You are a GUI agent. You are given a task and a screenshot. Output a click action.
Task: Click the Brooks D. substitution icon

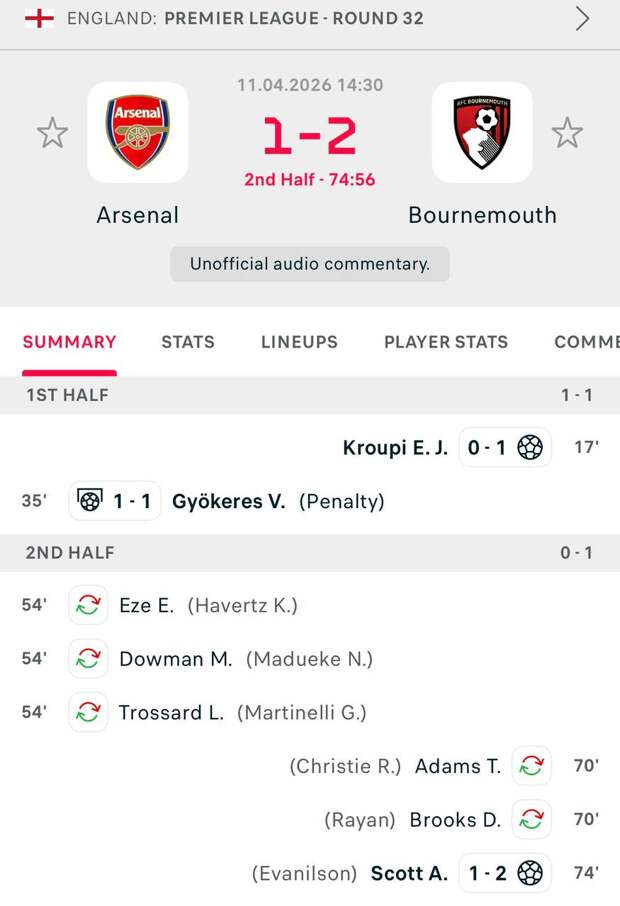531,820
